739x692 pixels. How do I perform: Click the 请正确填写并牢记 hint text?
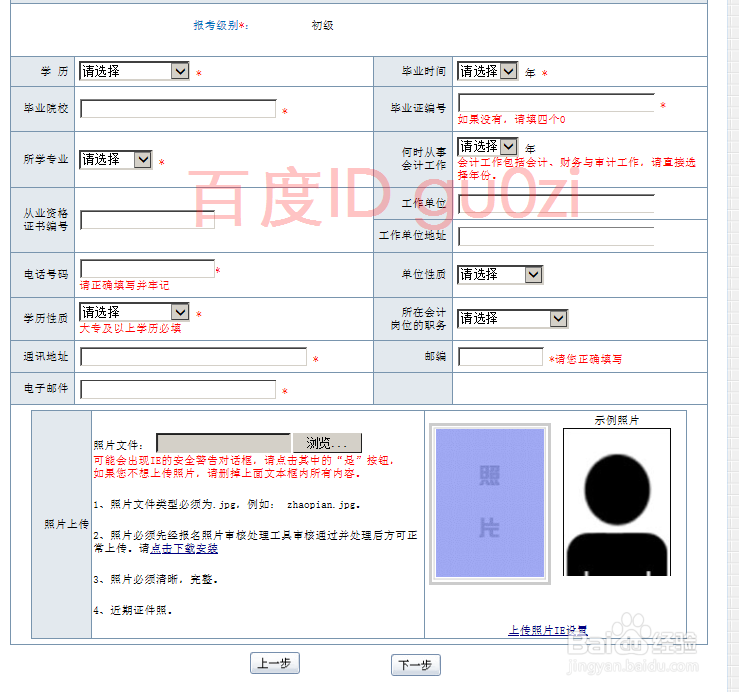[124, 286]
